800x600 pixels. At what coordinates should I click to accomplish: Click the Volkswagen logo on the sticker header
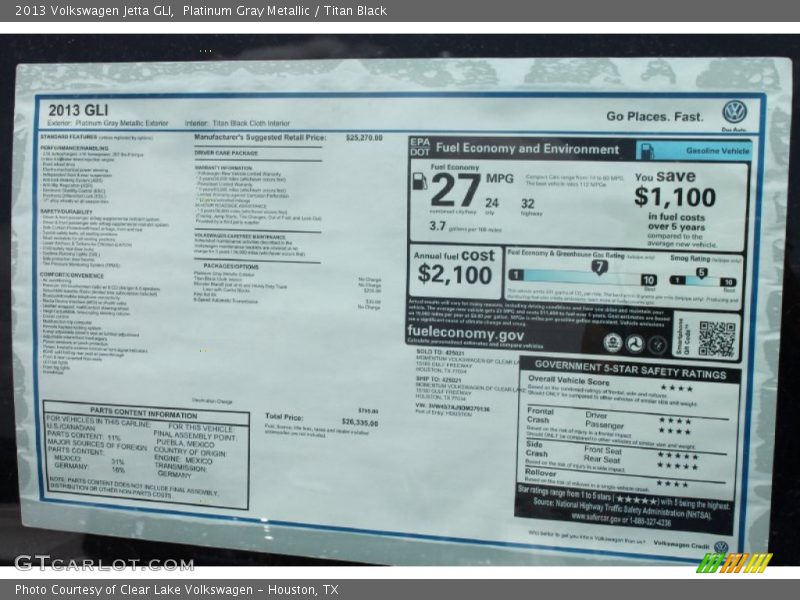734,112
